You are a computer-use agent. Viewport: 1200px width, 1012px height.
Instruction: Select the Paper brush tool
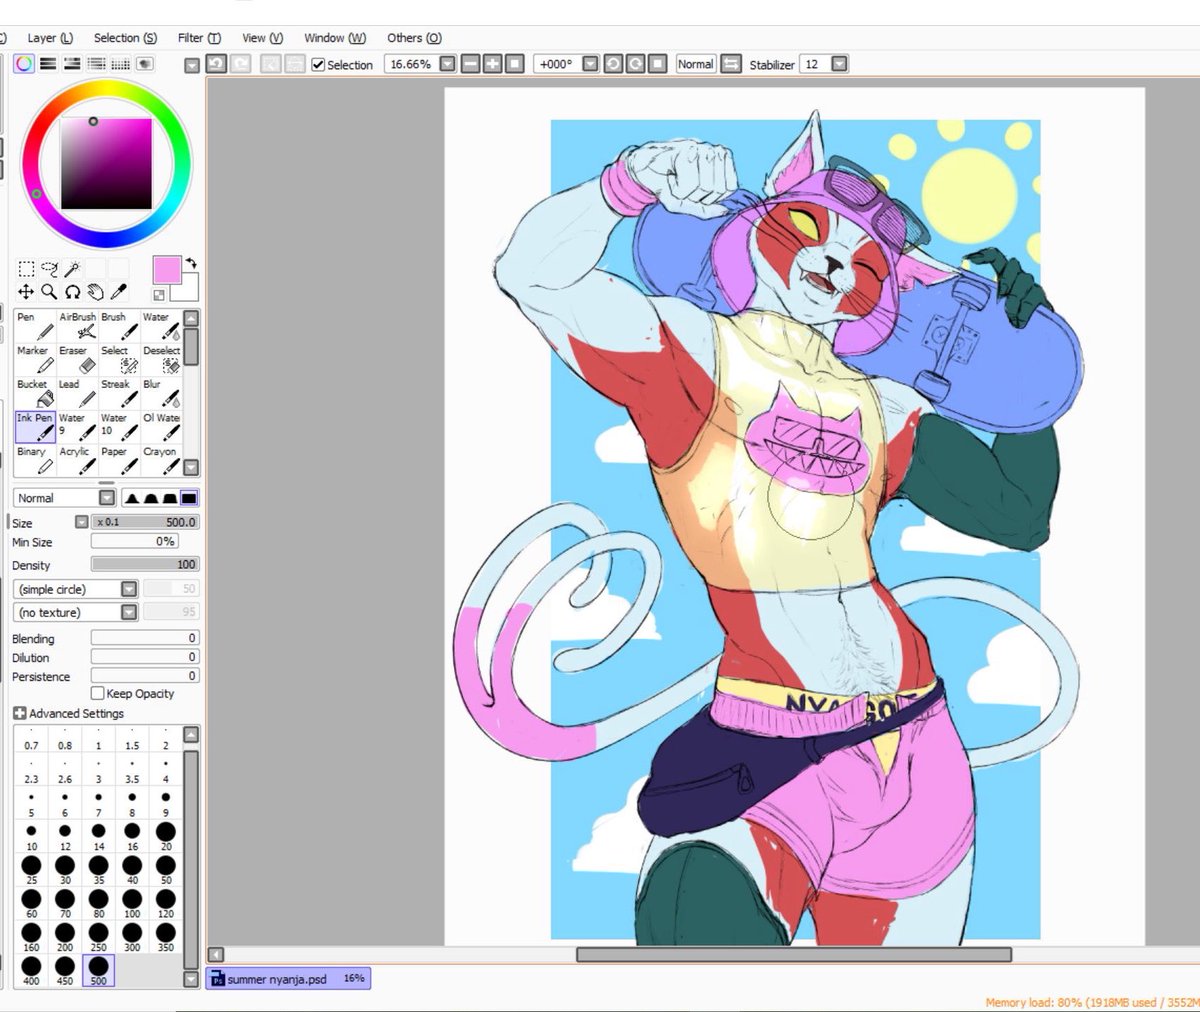click(x=119, y=460)
